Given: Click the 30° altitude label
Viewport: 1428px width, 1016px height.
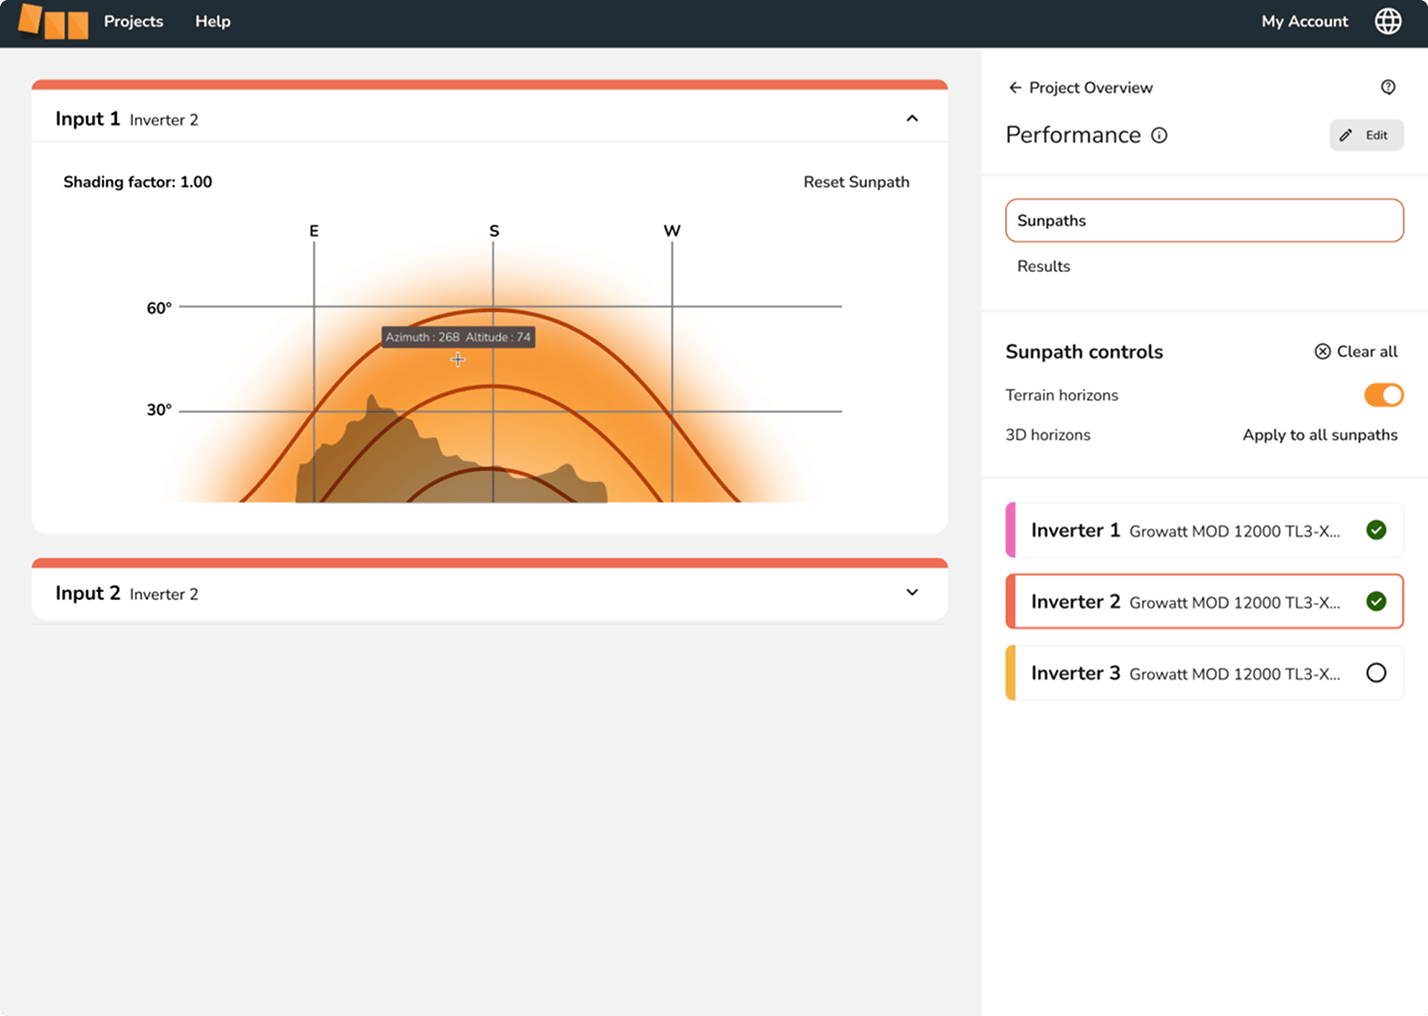Looking at the screenshot, I should click(x=159, y=410).
